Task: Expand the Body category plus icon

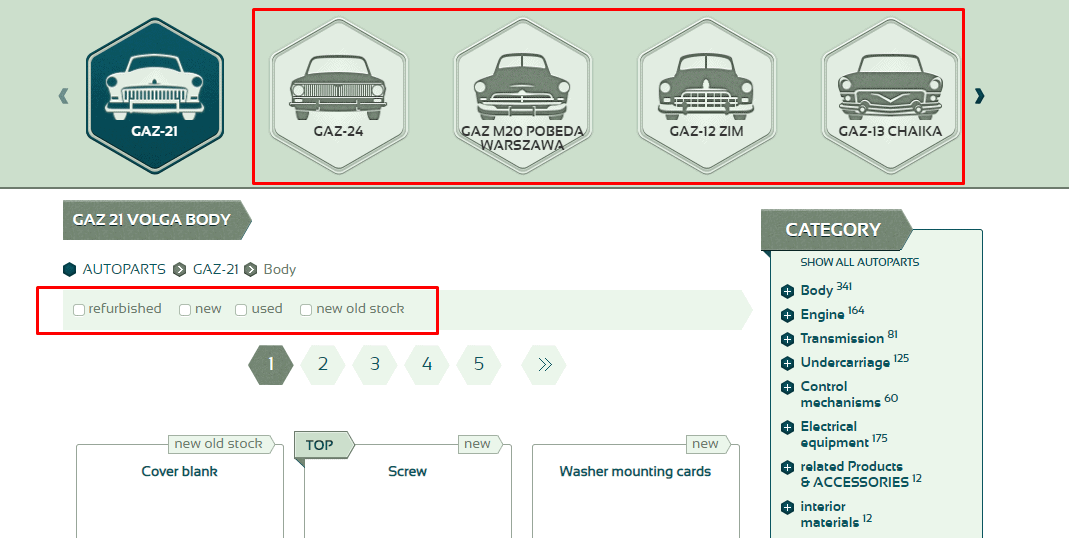Action: point(787,291)
